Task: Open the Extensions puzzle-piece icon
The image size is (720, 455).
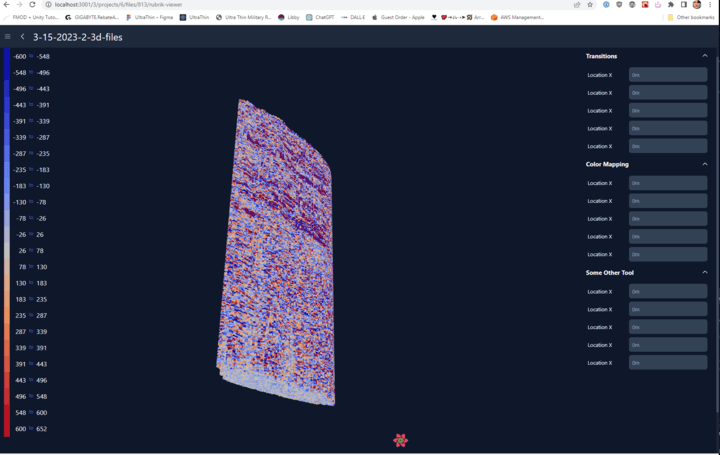Action: point(671,5)
